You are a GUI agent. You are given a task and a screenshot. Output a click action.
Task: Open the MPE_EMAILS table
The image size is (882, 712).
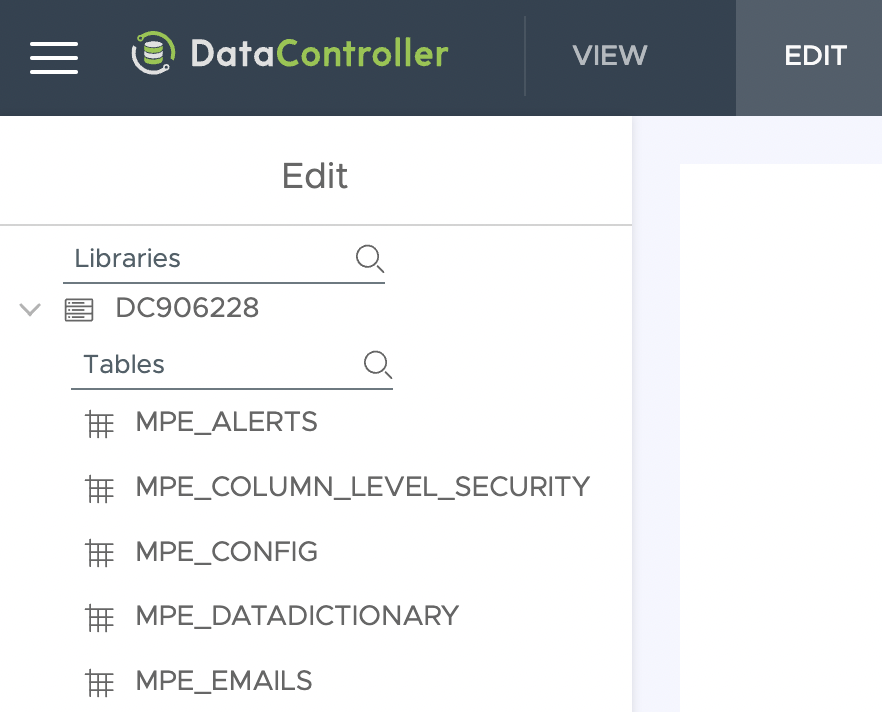coord(224,681)
